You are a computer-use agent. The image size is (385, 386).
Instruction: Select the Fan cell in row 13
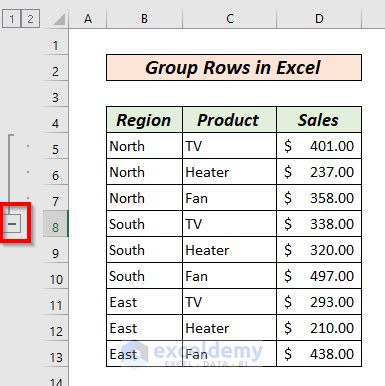click(x=229, y=354)
